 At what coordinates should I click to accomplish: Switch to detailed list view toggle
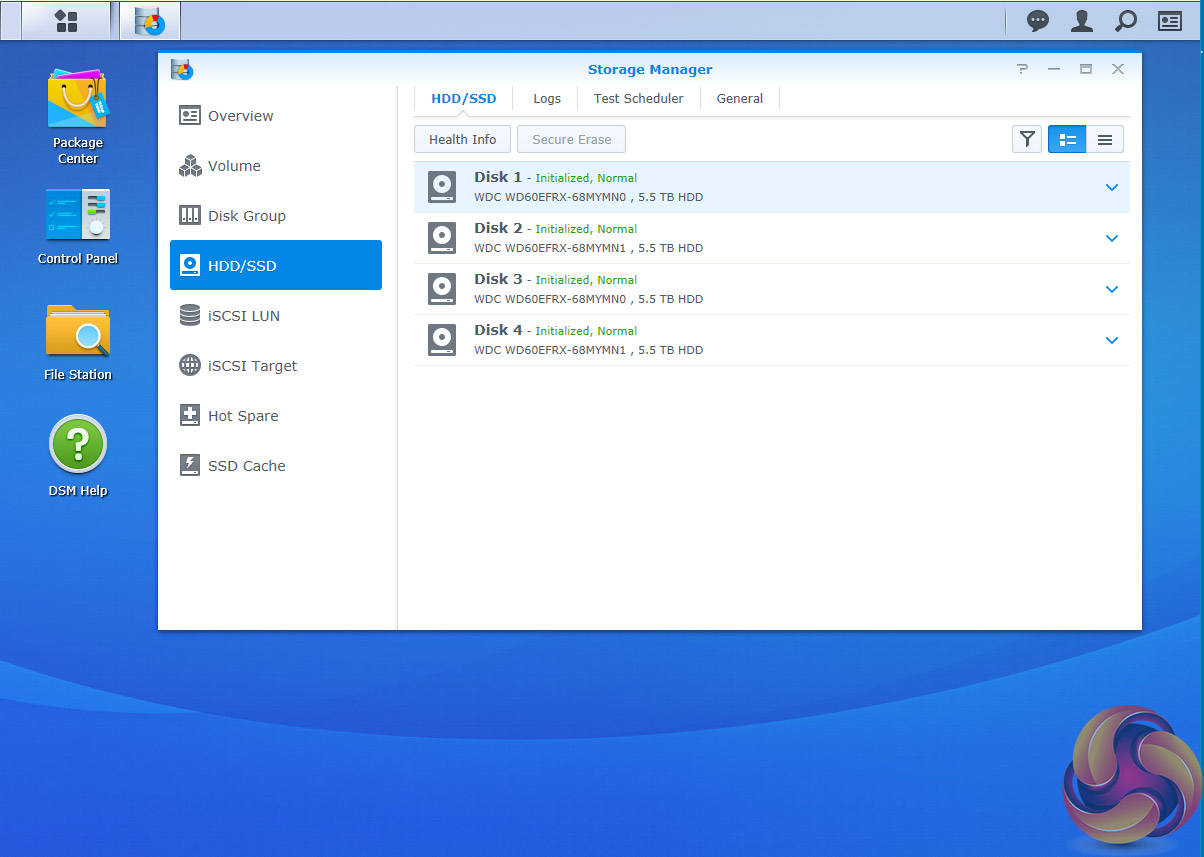[x=1067, y=140]
